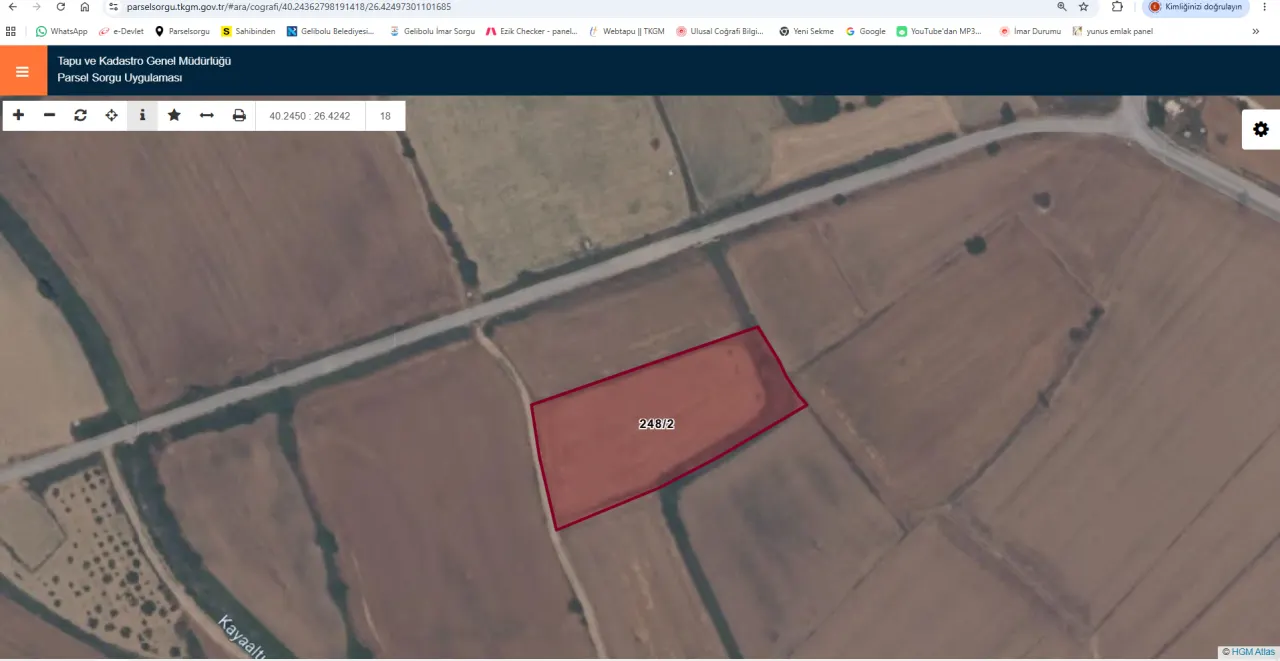Bookmark this page with star icon

1083,7
